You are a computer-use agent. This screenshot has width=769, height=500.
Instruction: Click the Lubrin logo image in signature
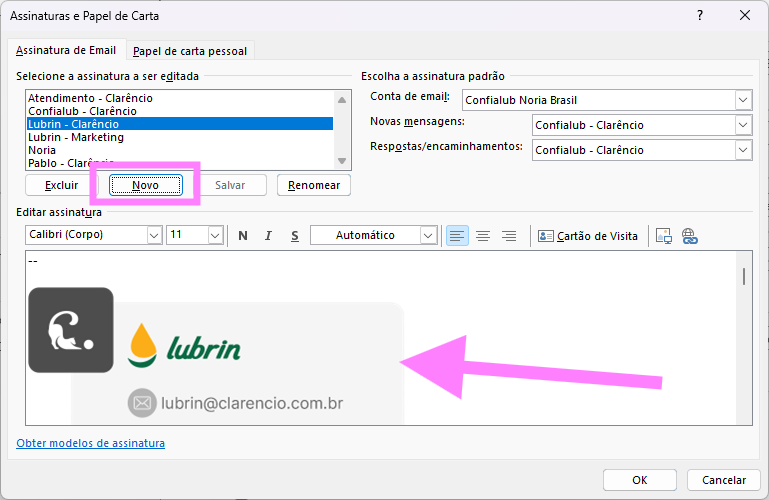184,346
